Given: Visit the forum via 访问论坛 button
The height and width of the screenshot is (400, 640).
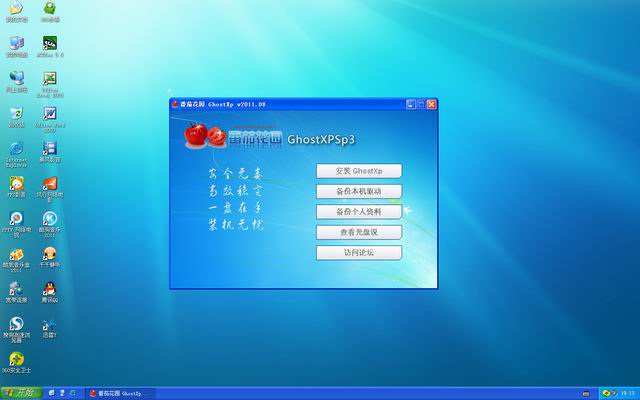Looking at the screenshot, I should click(x=359, y=253).
